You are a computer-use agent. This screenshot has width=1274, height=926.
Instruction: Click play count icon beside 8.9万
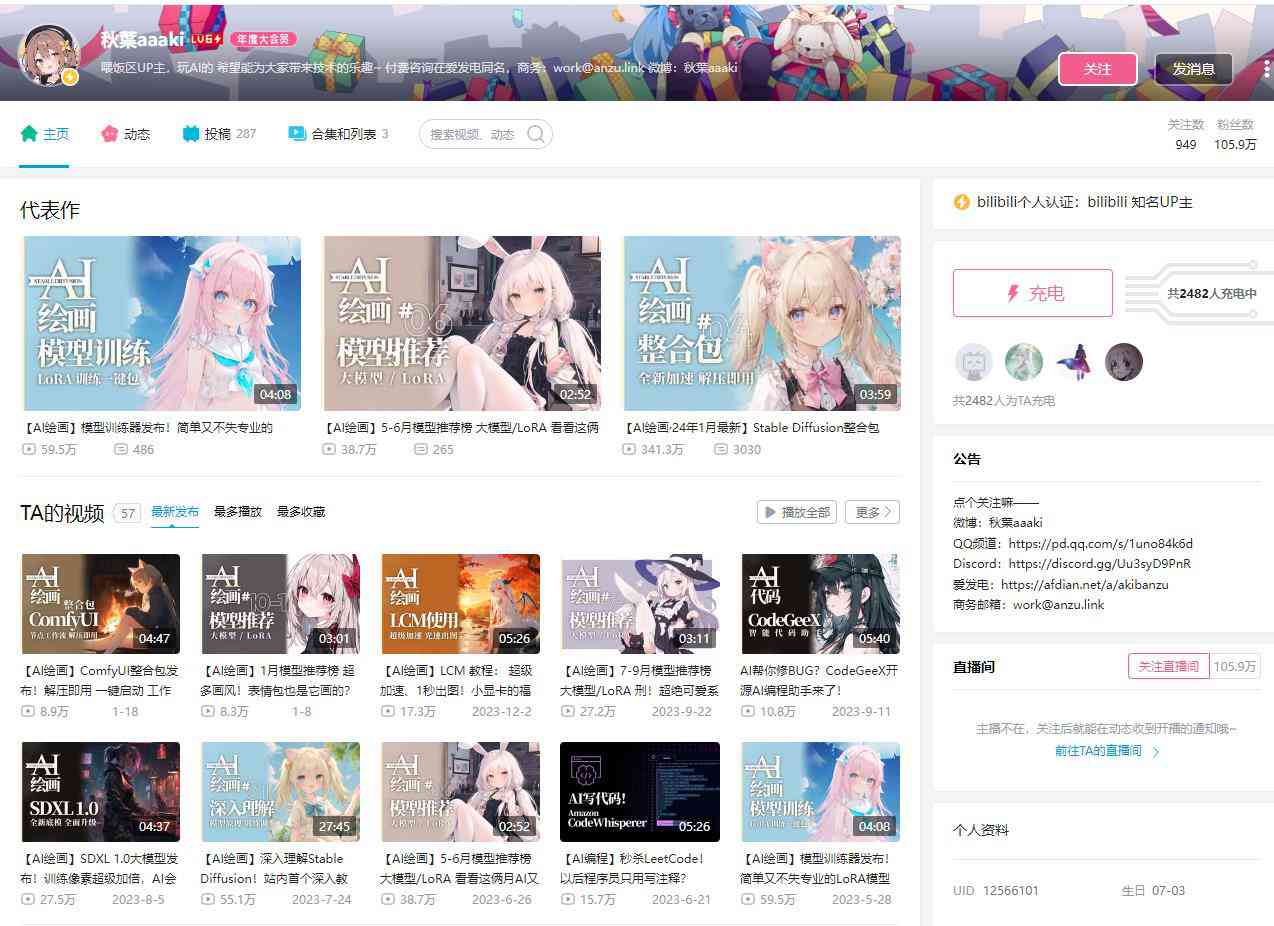pos(27,712)
